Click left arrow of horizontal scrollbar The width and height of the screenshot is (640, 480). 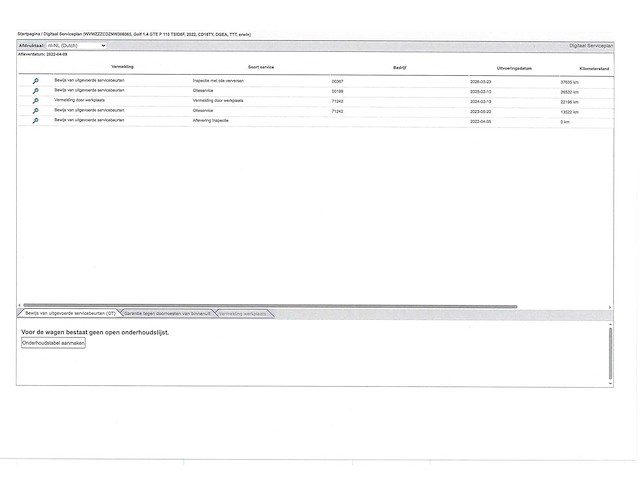(x=19, y=306)
